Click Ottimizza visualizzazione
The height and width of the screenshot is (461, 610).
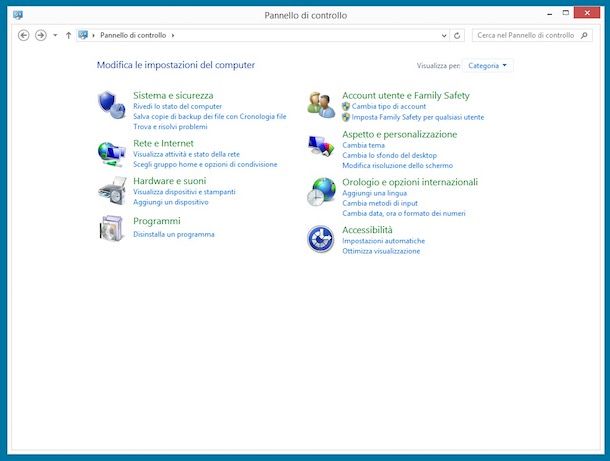381,251
